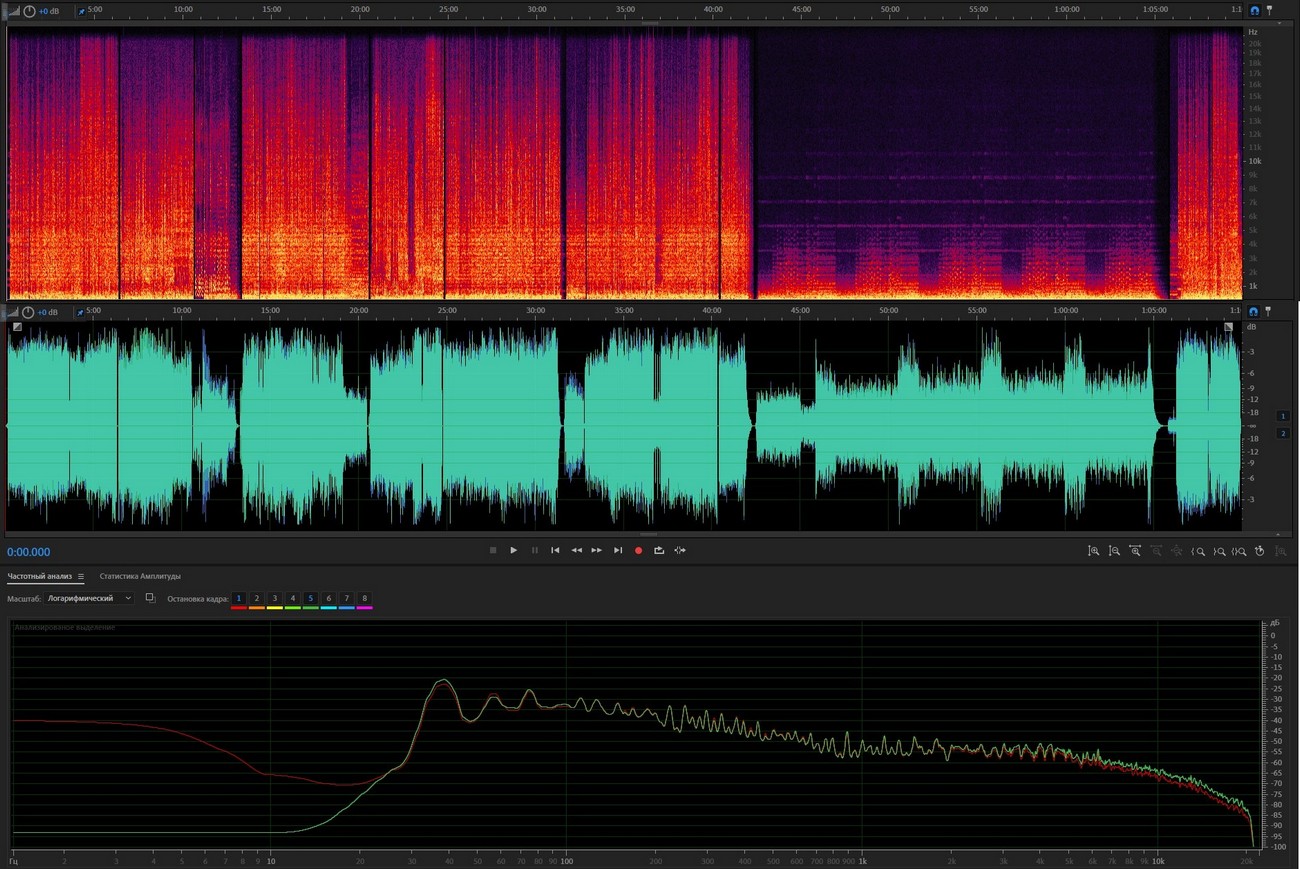Select the Частотный анализ tab
Image resolution: width=1300 pixels, height=869 pixels.
point(40,576)
